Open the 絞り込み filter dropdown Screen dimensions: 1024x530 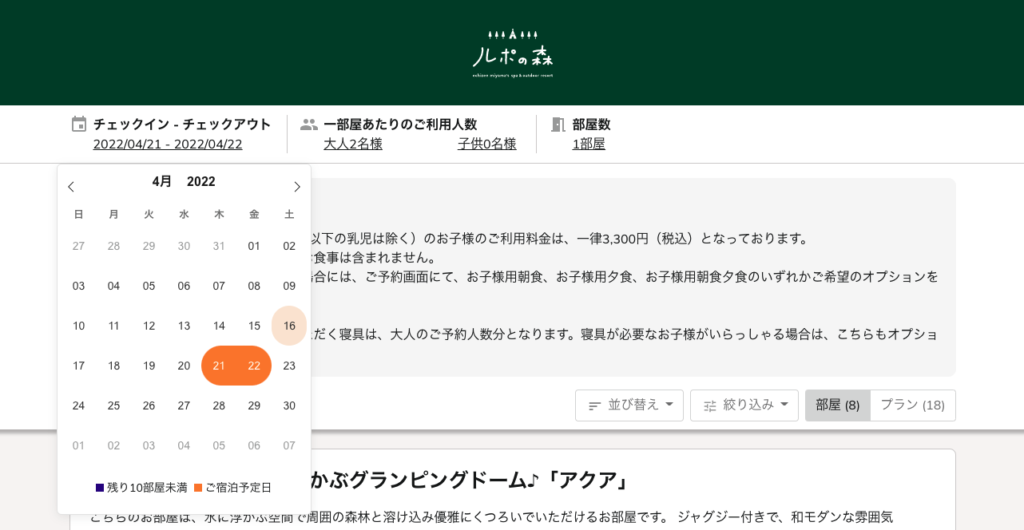[744, 405]
